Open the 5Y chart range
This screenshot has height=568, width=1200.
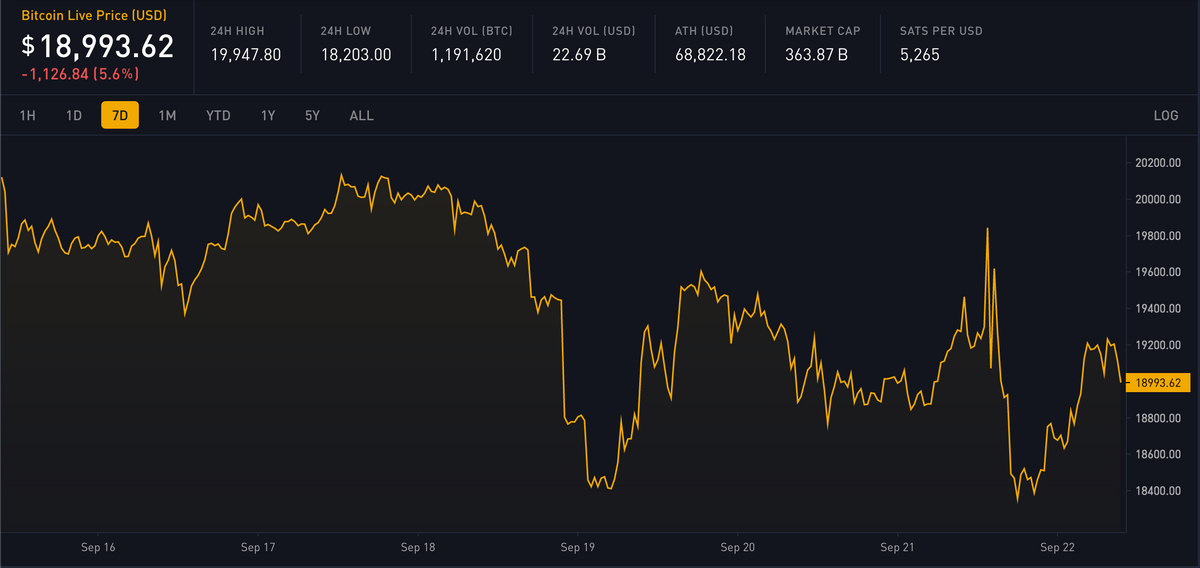click(312, 116)
